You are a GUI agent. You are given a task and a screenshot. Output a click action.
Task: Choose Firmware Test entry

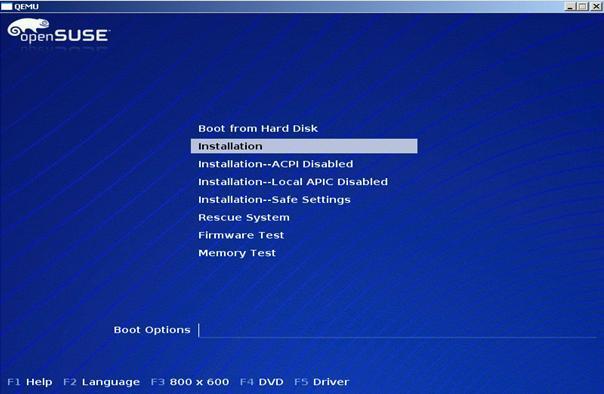pos(241,235)
